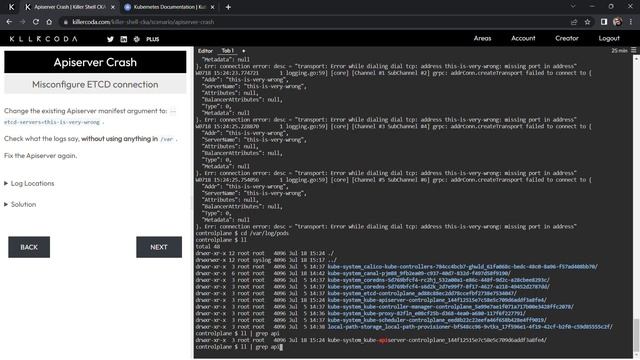This screenshot has width=640, height=360.
Task: Click the kube-system_kube-proxy directory entry
Action: pyautogui.click(x=427, y=313)
